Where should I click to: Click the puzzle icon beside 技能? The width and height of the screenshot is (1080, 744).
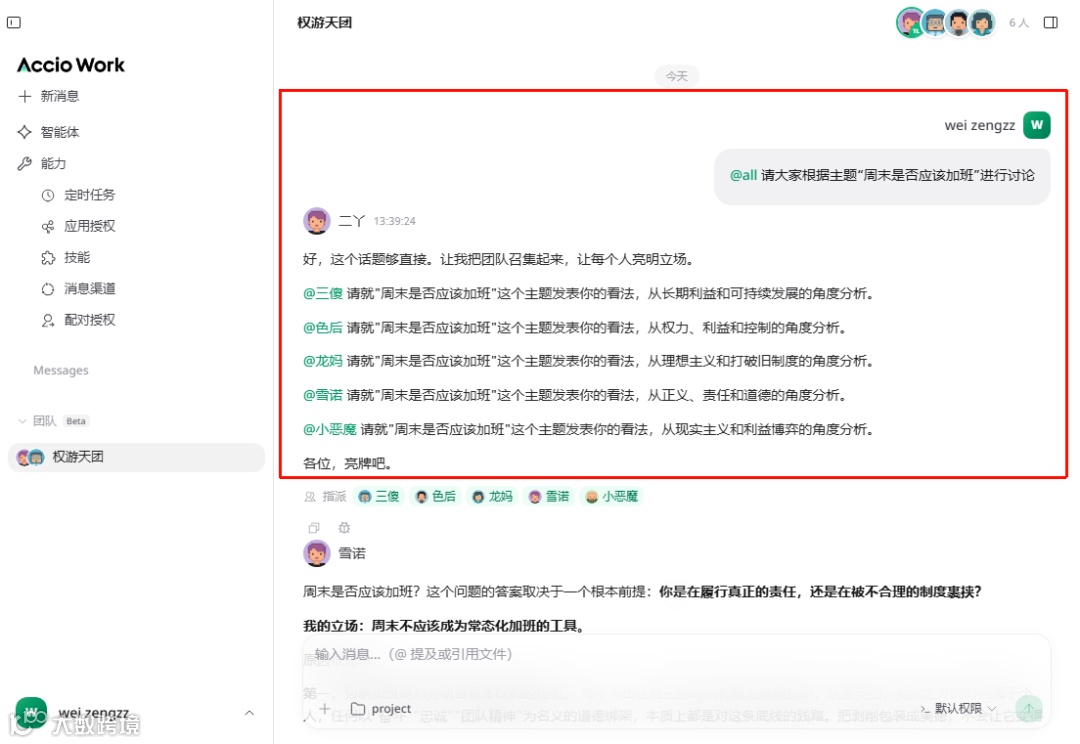(x=48, y=258)
